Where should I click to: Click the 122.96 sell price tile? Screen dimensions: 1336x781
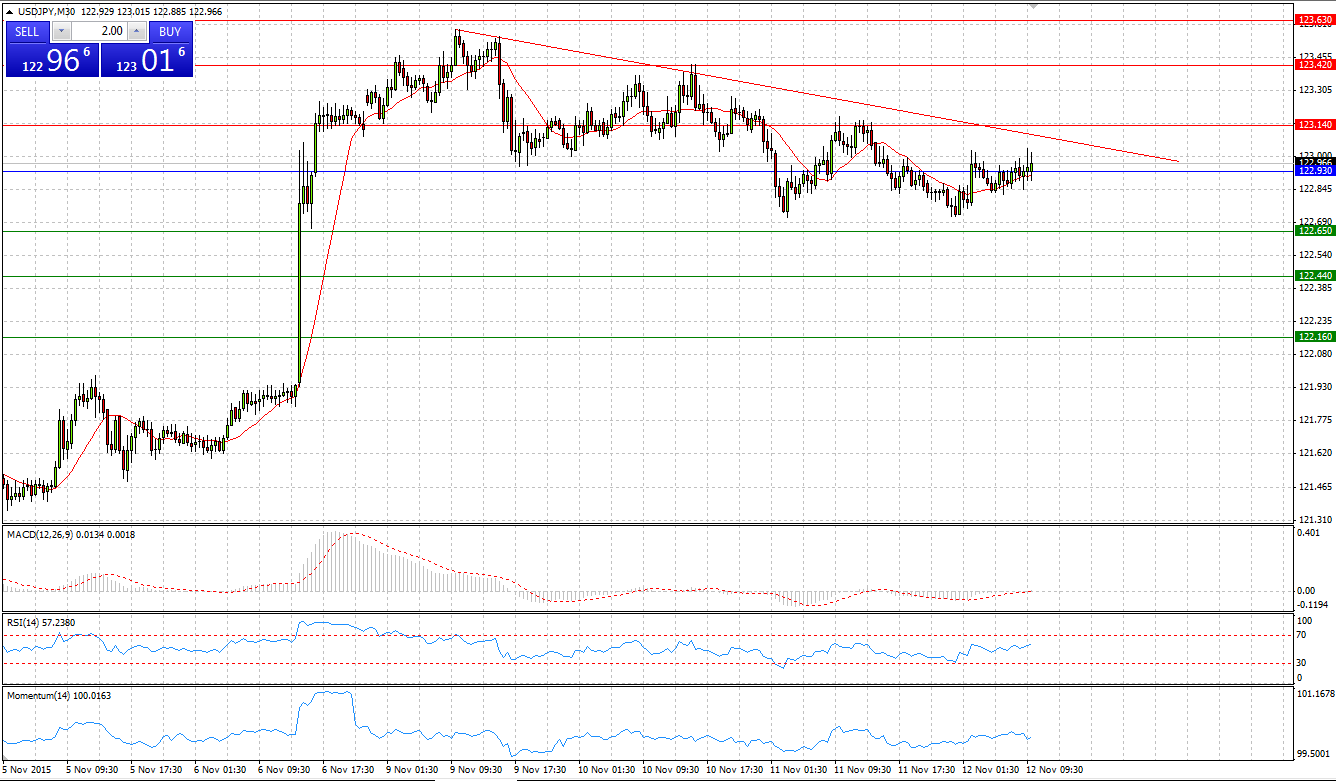tap(51, 60)
